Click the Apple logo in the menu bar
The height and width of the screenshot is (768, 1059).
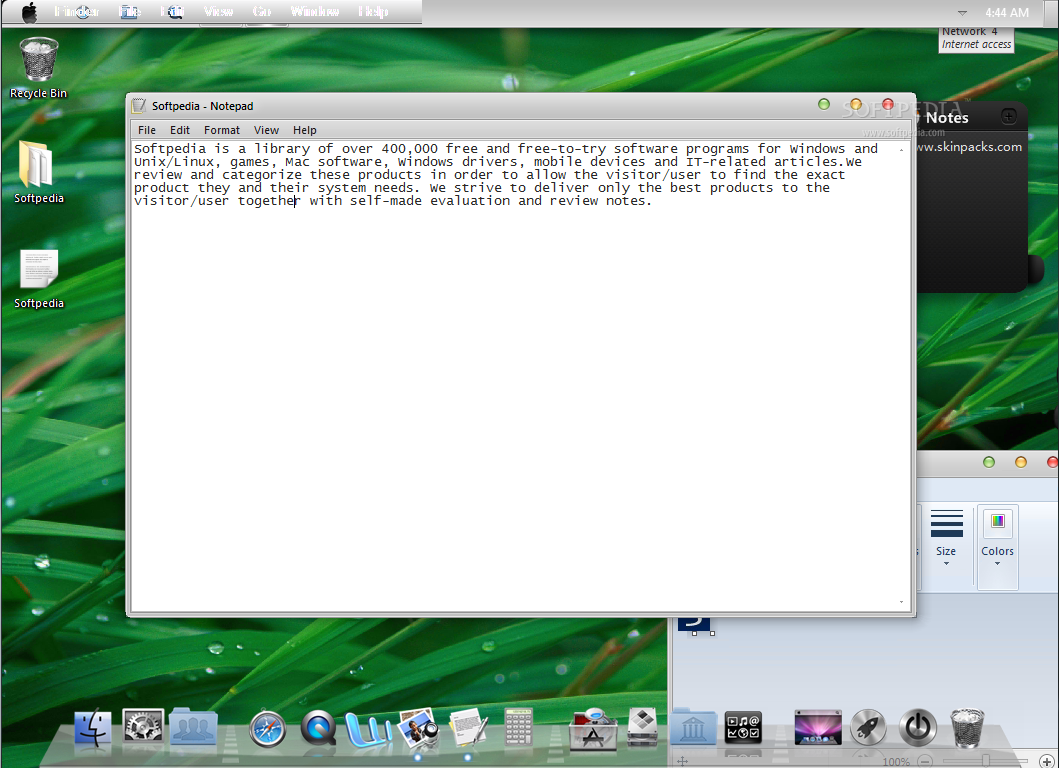pyautogui.click(x=30, y=12)
